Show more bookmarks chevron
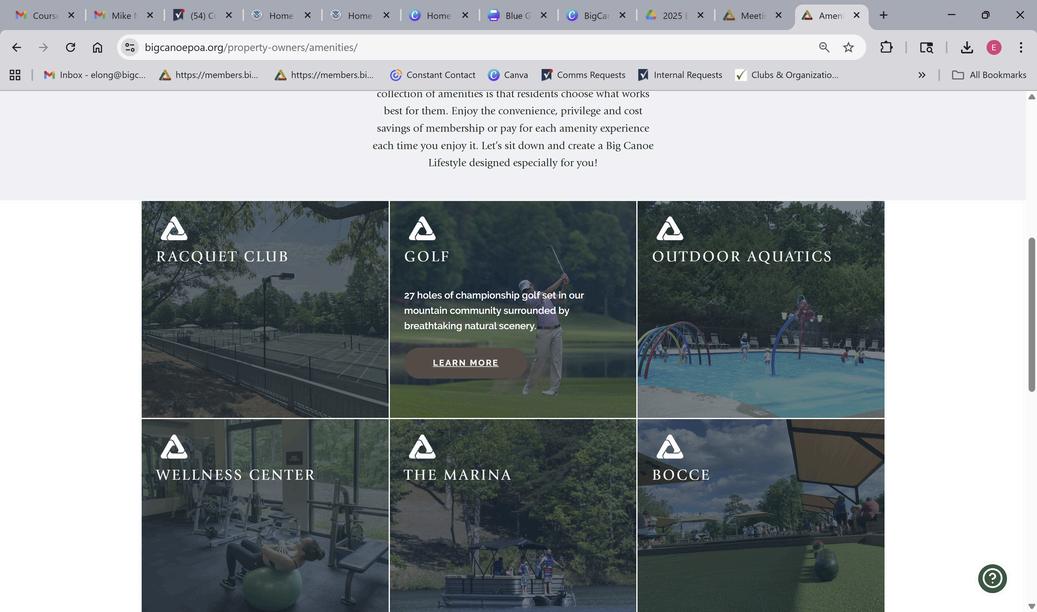This screenshot has height=612, width=1037. [922, 75]
